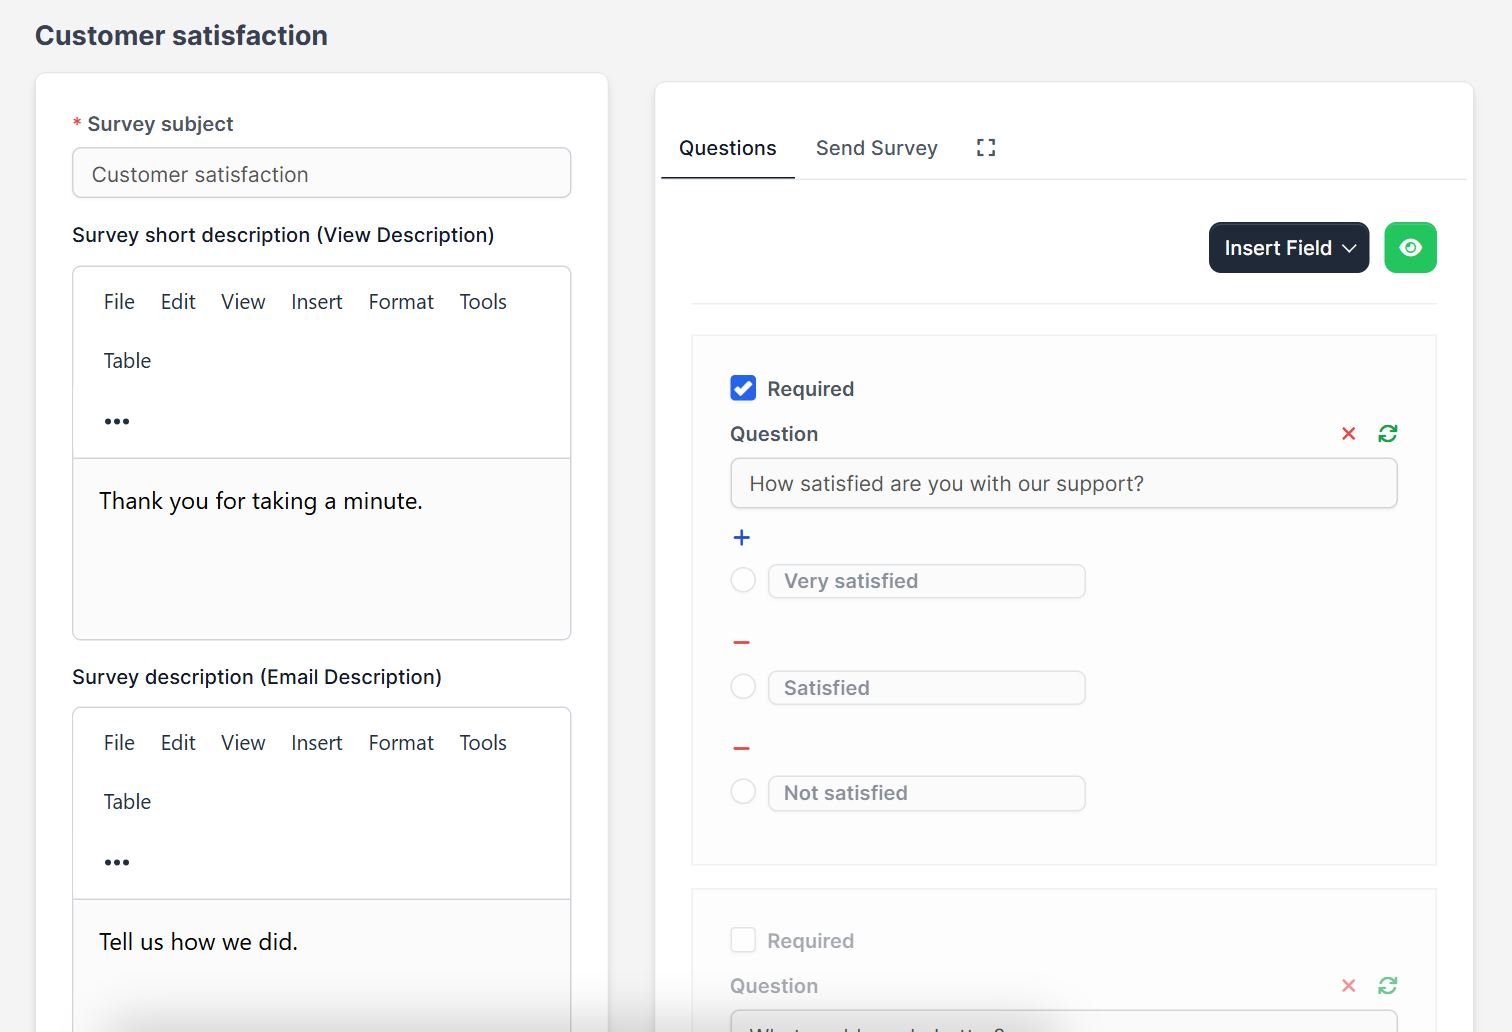Open View menu in email description editor
The height and width of the screenshot is (1032, 1512).
click(243, 743)
